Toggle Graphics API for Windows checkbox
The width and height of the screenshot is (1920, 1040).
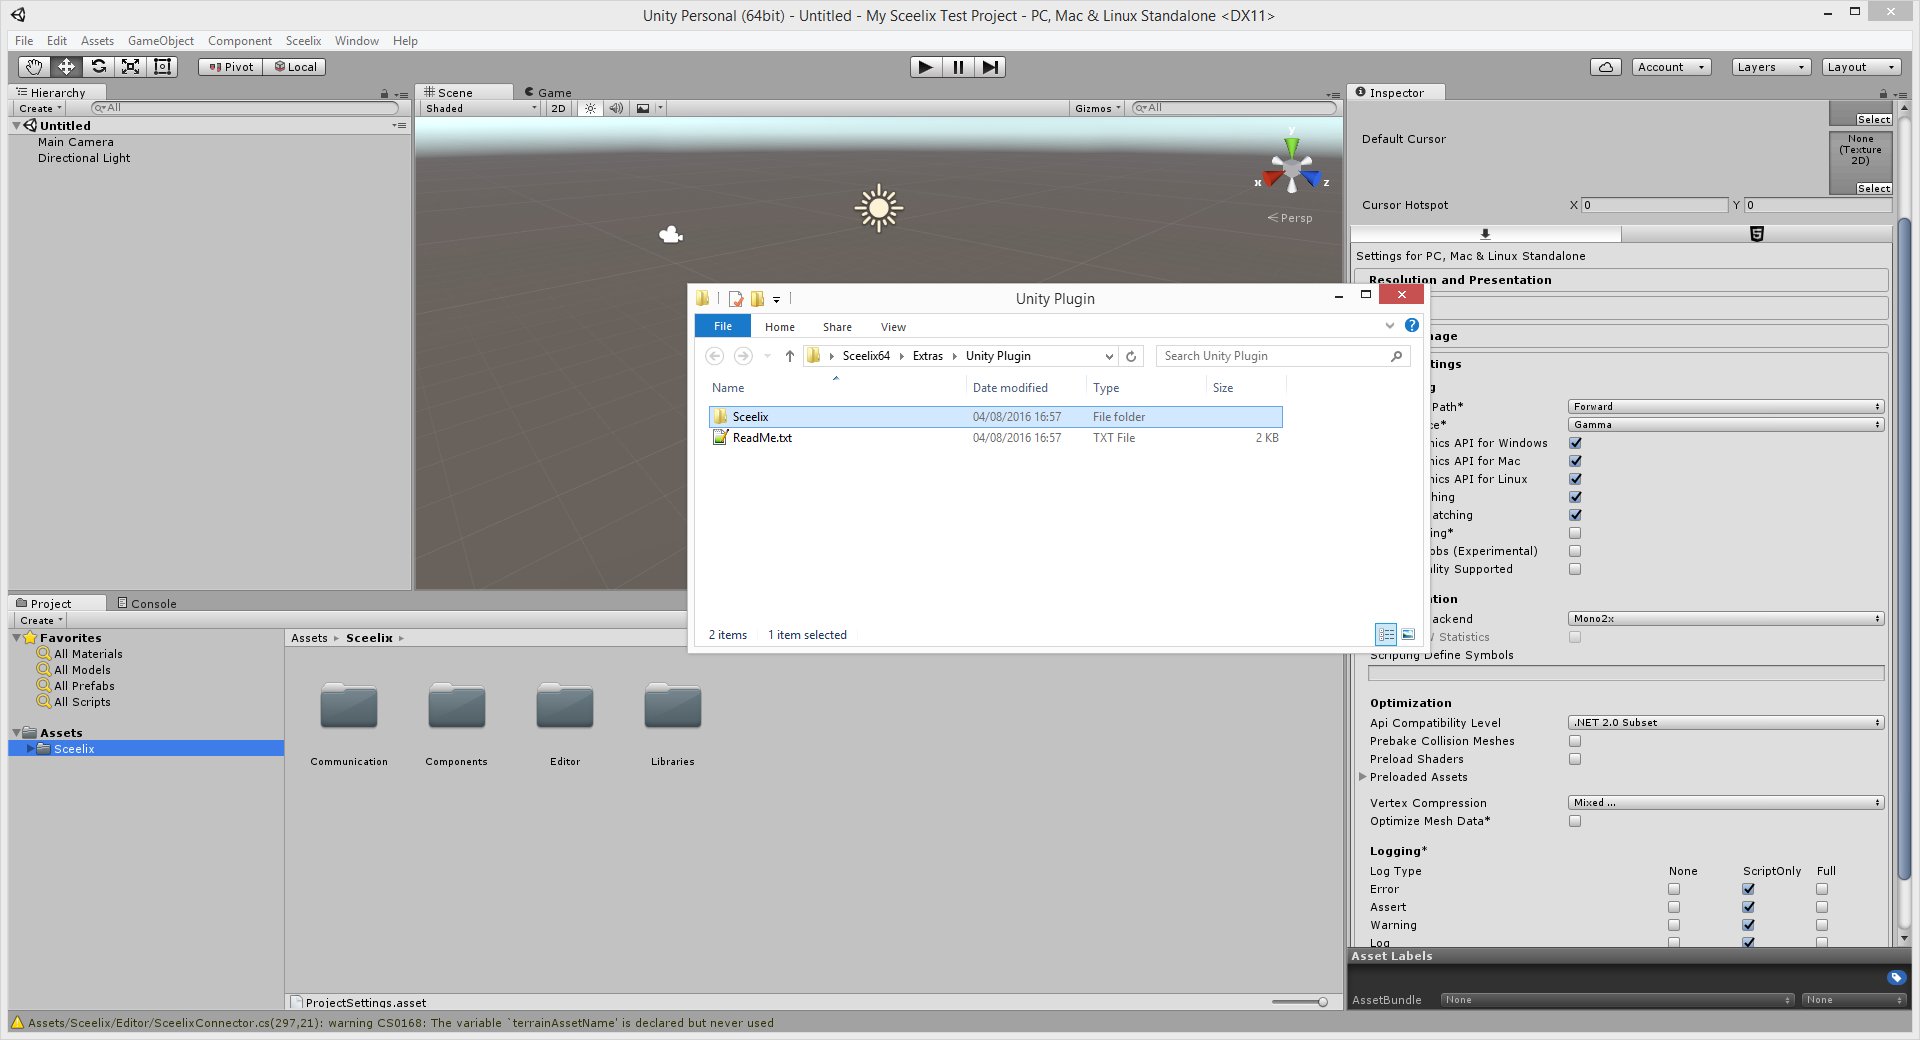(1575, 443)
